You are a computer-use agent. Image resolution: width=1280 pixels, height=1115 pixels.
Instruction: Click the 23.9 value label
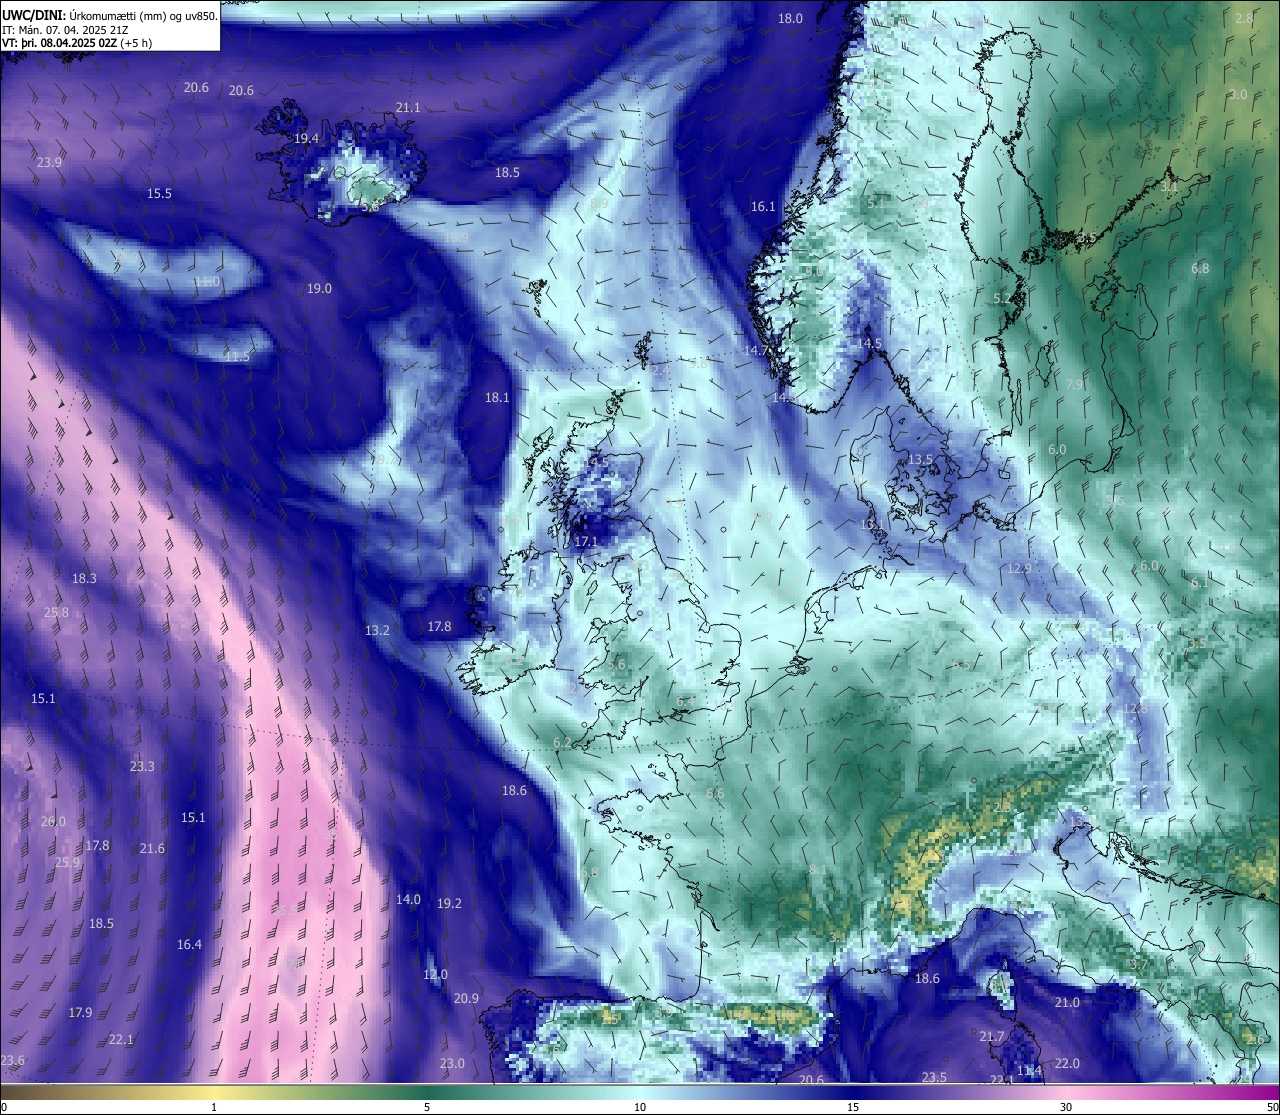point(49,162)
